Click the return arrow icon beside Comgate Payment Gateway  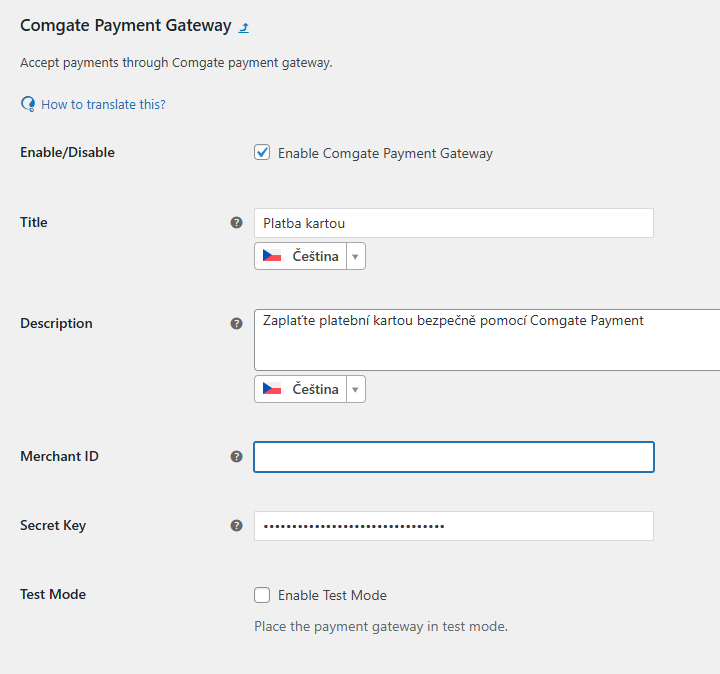click(244, 28)
